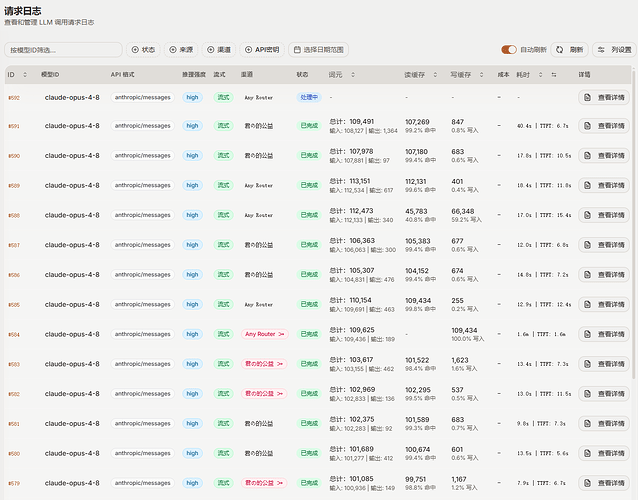The width and height of the screenshot is (638, 500).
Task: Click the pink Any Router tag in row #584
Action: [x=264, y=334]
